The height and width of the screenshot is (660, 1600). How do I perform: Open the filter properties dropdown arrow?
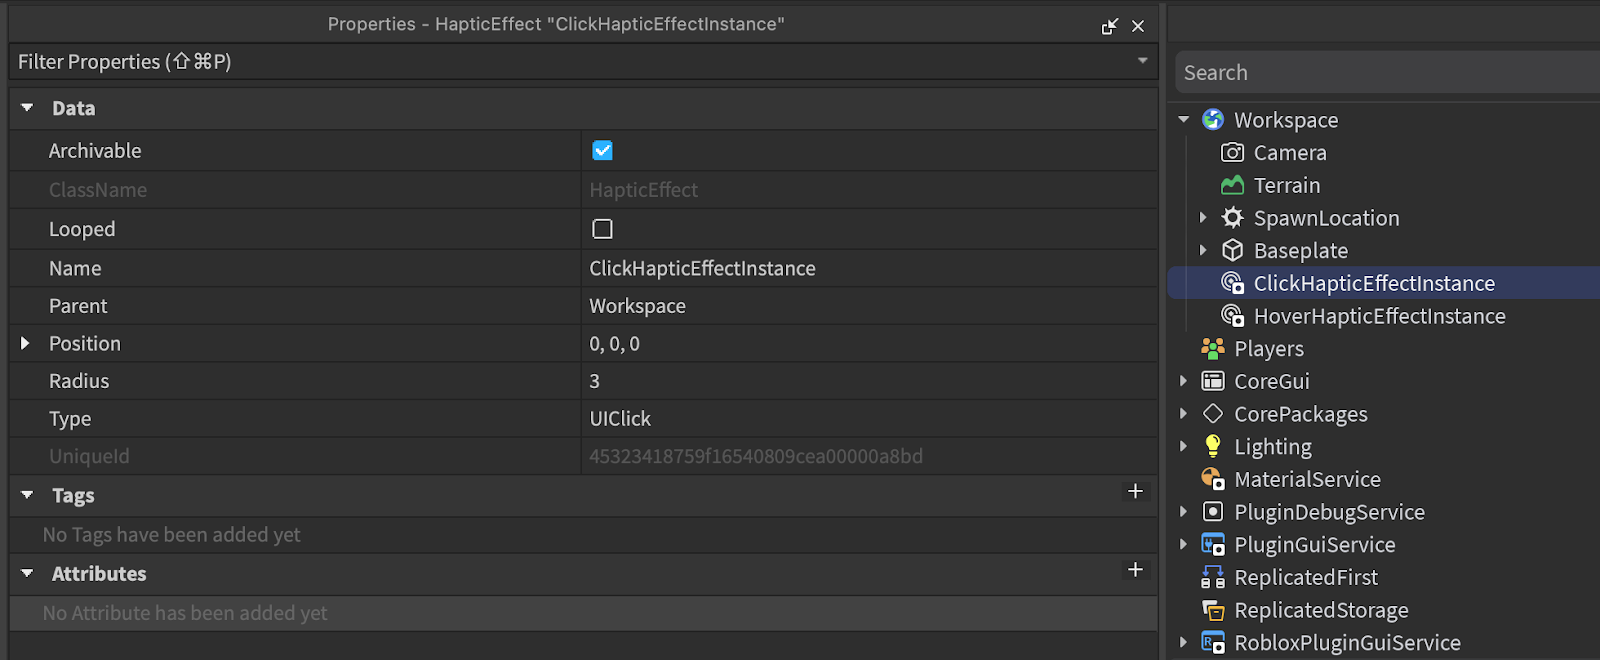1142,61
